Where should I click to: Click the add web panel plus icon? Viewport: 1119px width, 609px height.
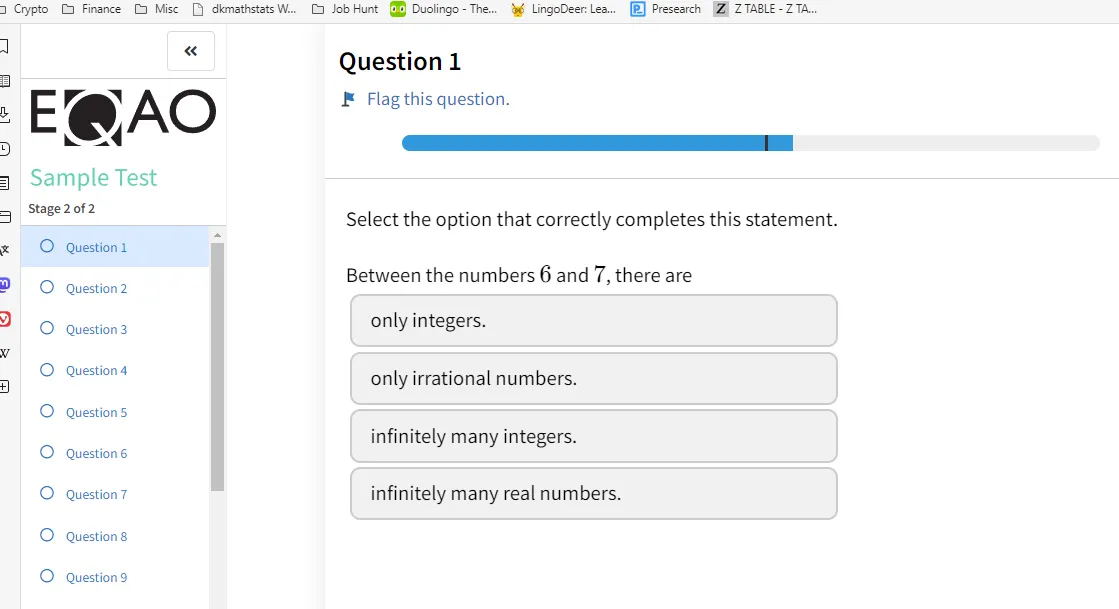pyautogui.click(x=4, y=386)
